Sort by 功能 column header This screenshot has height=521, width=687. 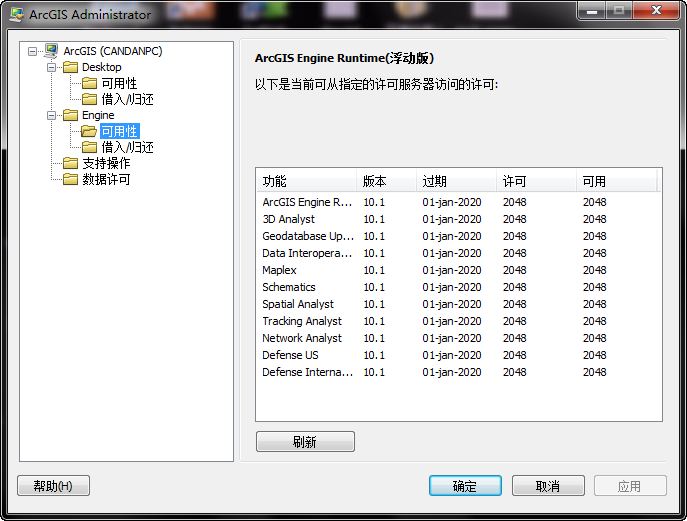tap(306, 181)
